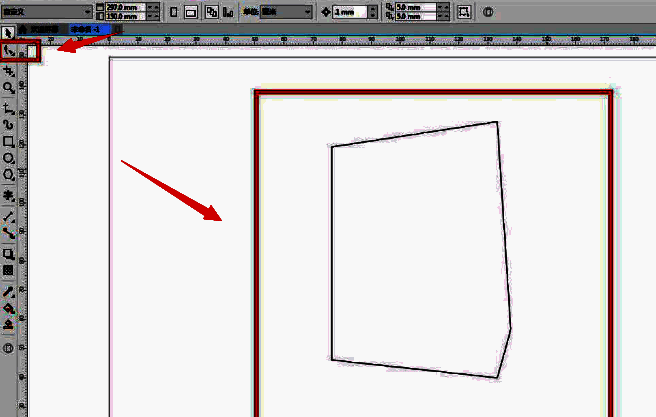Pick the Ellipse tool
The width and height of the screenshot is (656, 417).
(9, 158)
